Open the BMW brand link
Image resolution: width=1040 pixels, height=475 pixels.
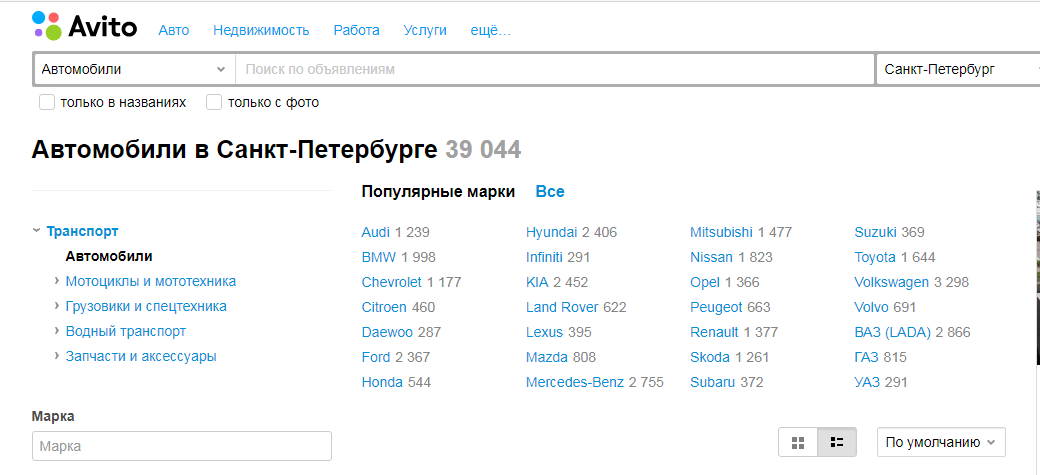click(379, 257)
